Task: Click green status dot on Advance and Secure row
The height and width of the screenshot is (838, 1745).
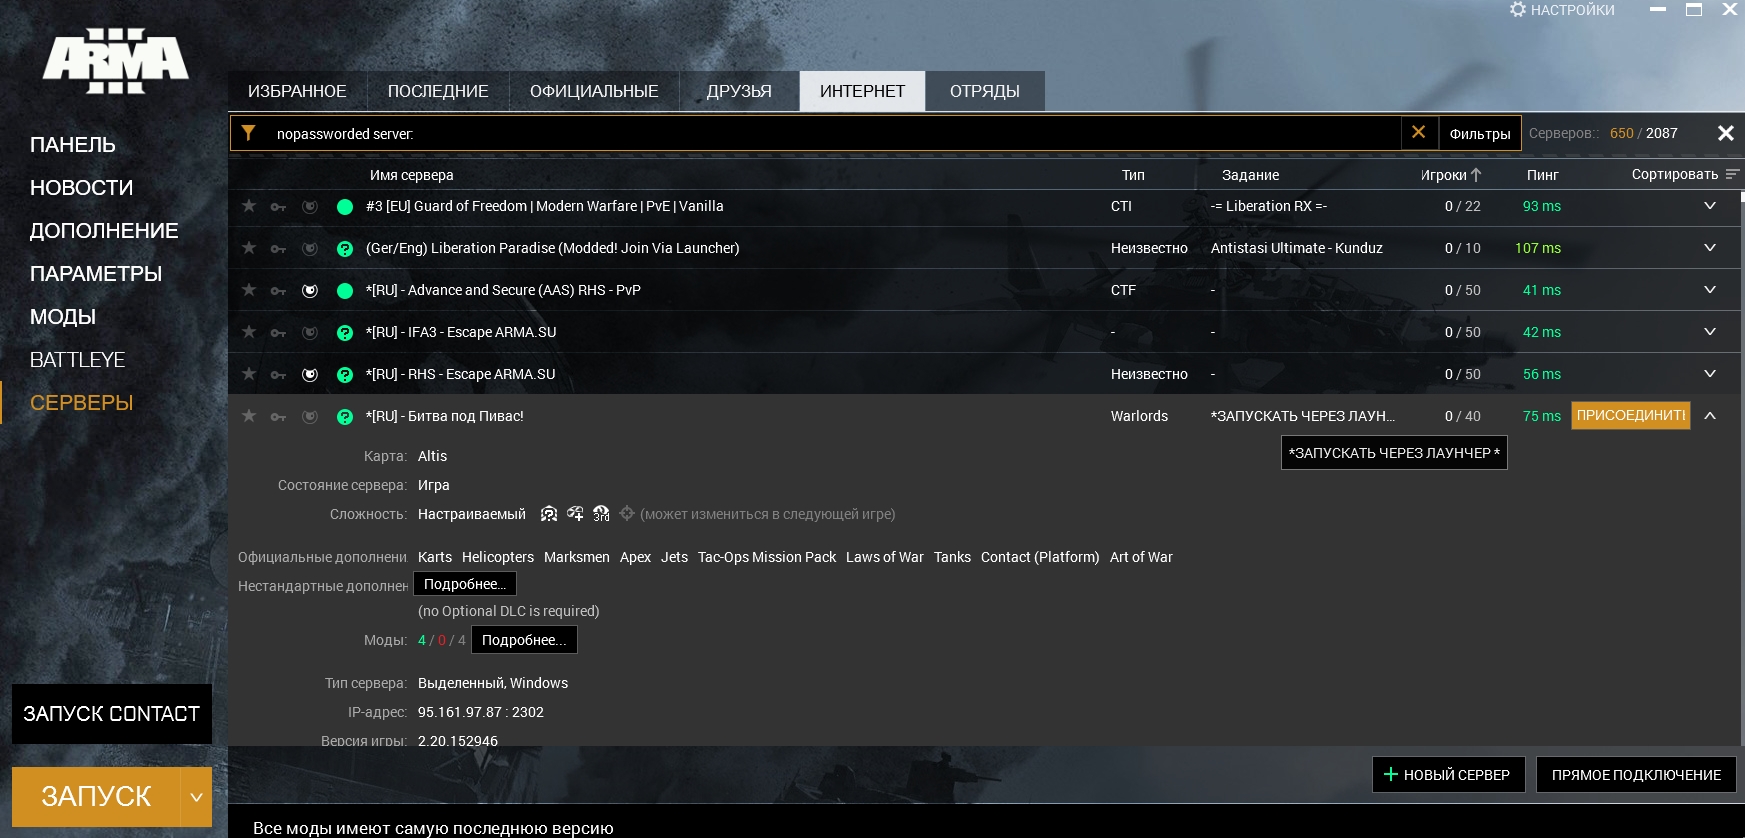Action: 345,291
